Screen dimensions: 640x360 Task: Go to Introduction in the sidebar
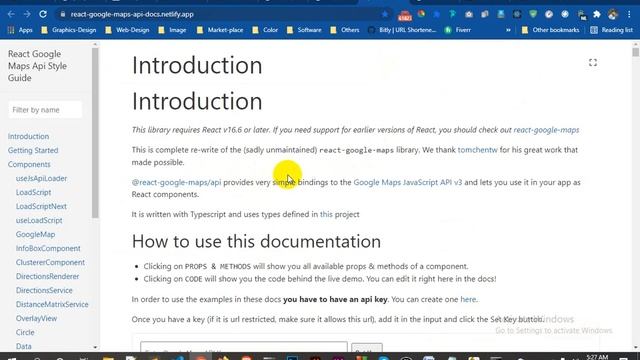pyautogui.click(x=28, y=136)
